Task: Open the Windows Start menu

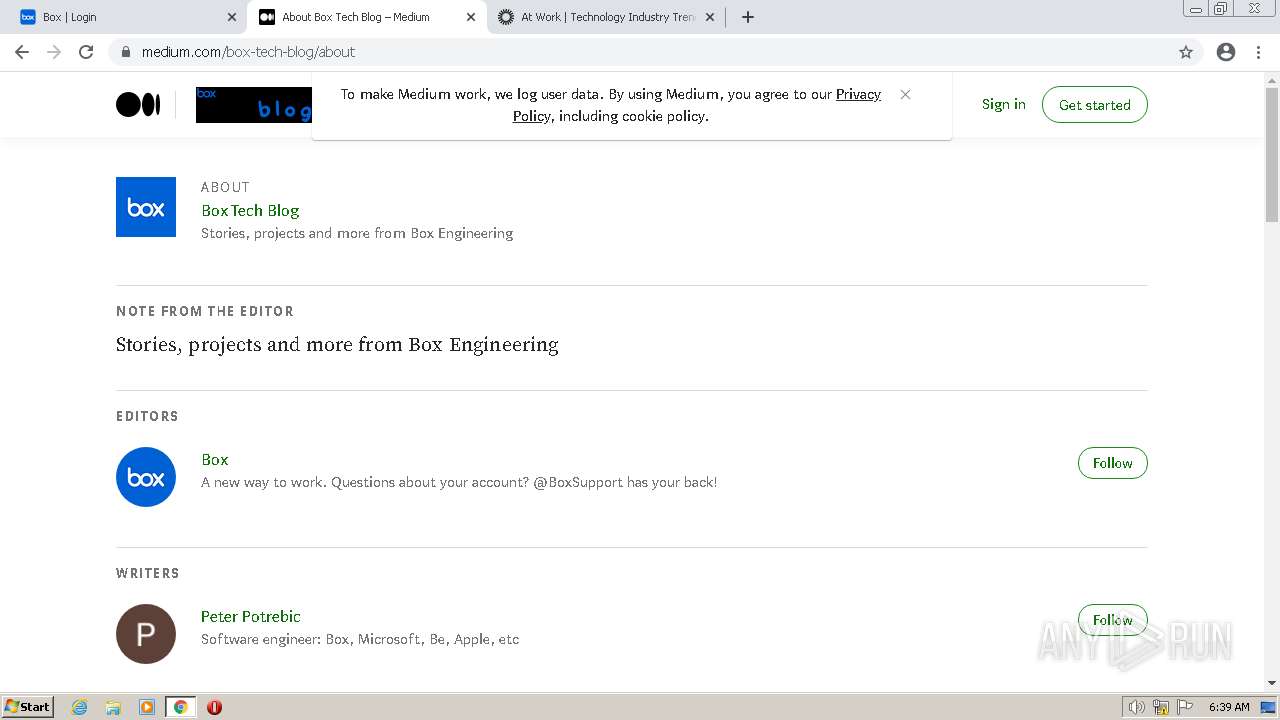Action: (x=27, y=706)
